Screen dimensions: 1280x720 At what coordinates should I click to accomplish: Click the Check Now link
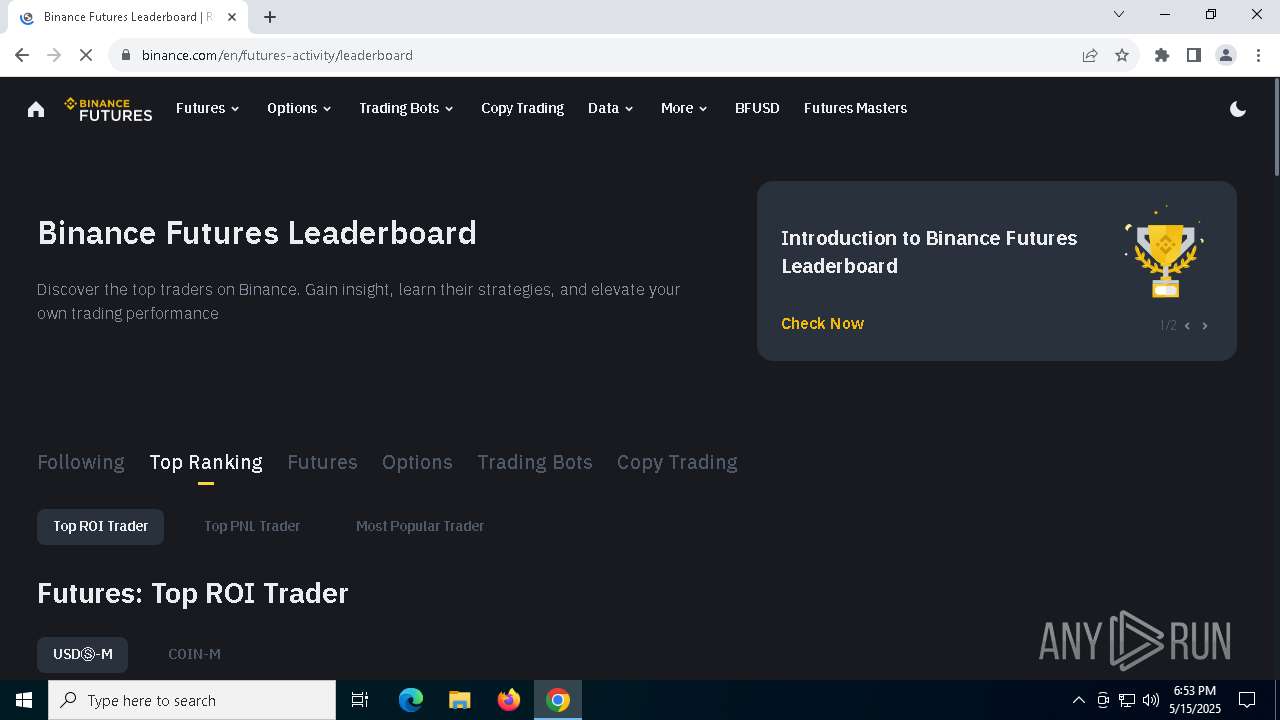(x=822, y=324)
